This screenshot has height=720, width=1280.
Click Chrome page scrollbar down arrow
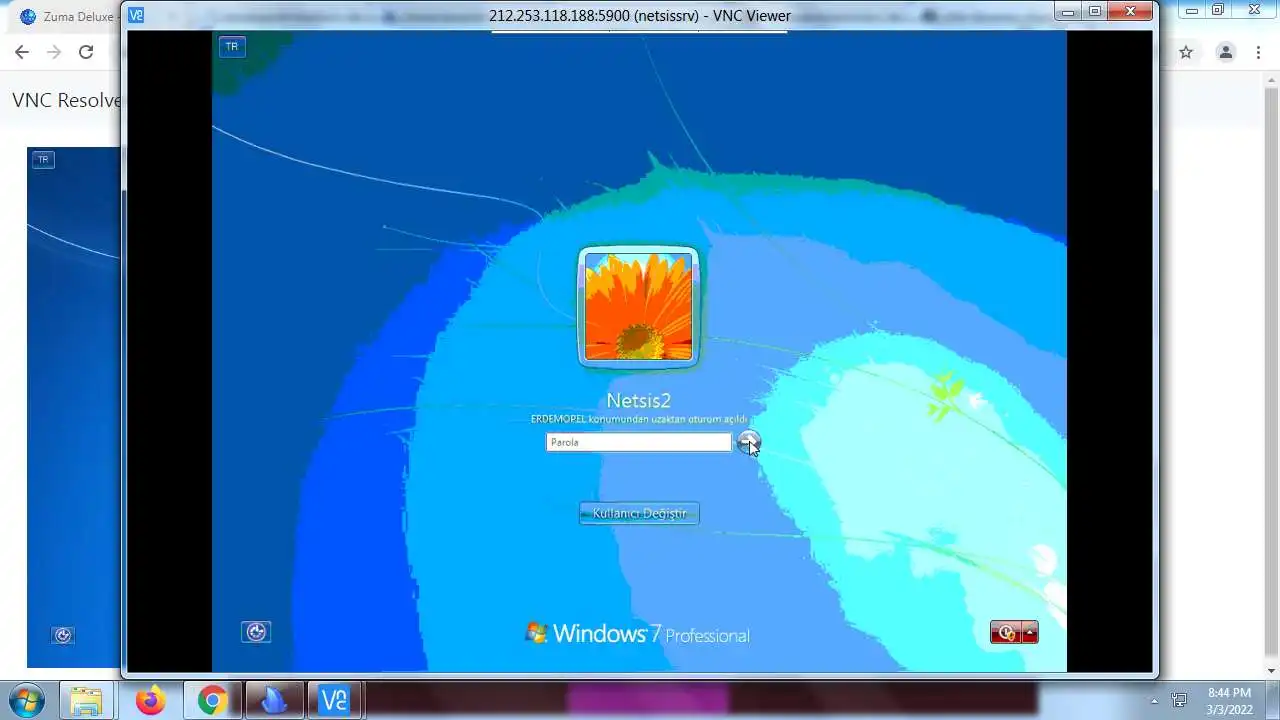click(1272, 671)
